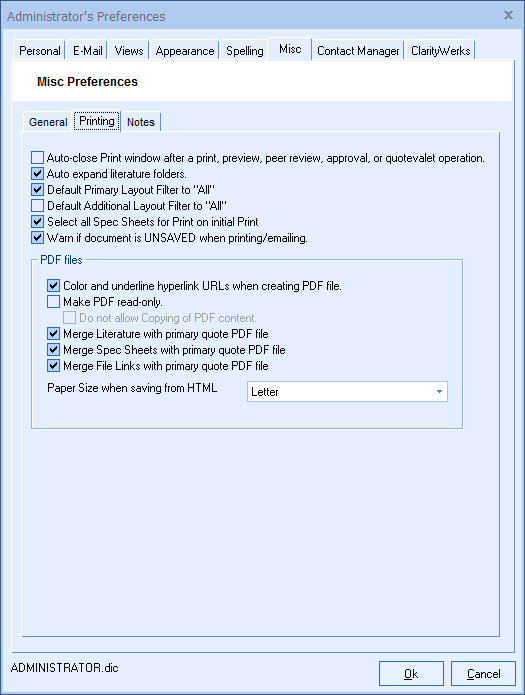
Task: Enable Make PDF read-only option
Action: click(x=53, y=301)
